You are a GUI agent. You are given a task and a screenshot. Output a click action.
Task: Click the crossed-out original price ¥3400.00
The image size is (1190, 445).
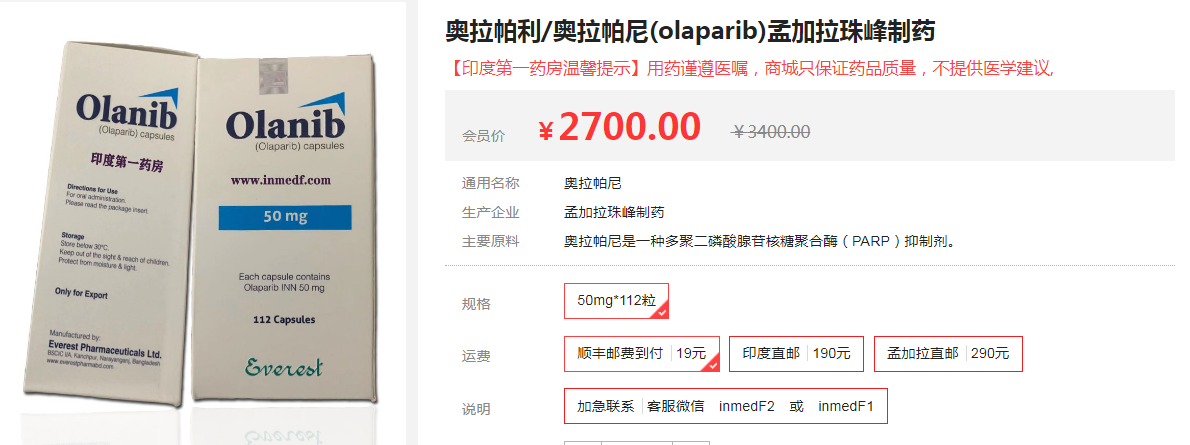[x=771, y=131]
